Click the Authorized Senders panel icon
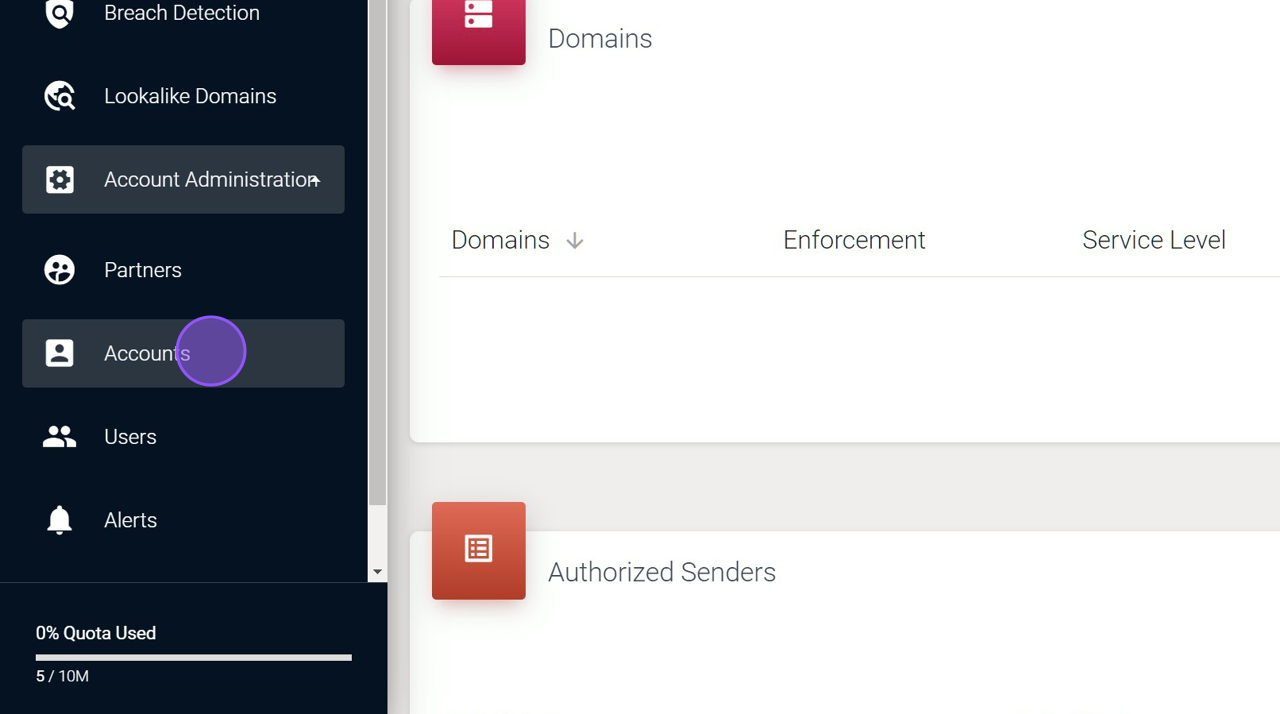 click(478, 550)
